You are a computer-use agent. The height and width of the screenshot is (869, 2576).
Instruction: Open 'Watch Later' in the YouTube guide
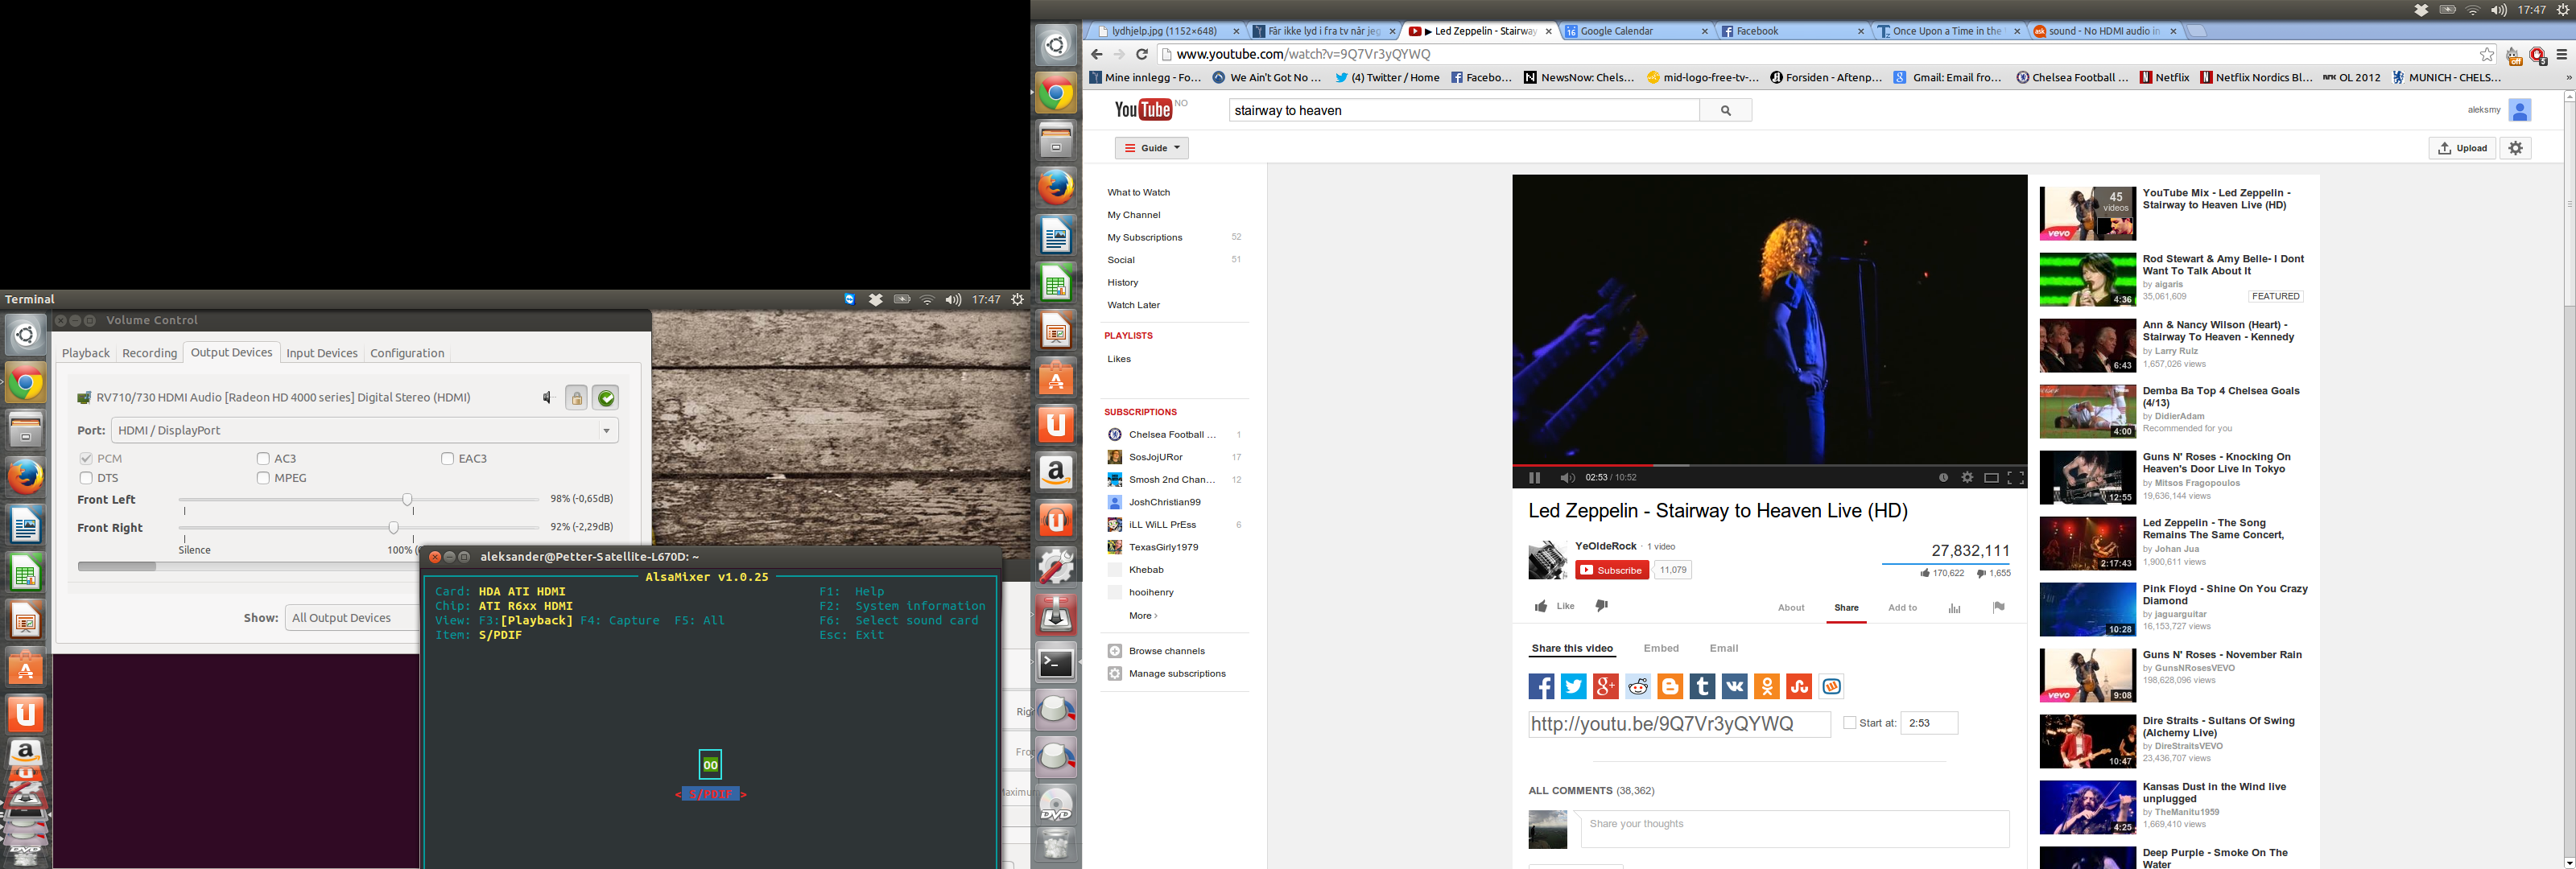coord(1133,305)
